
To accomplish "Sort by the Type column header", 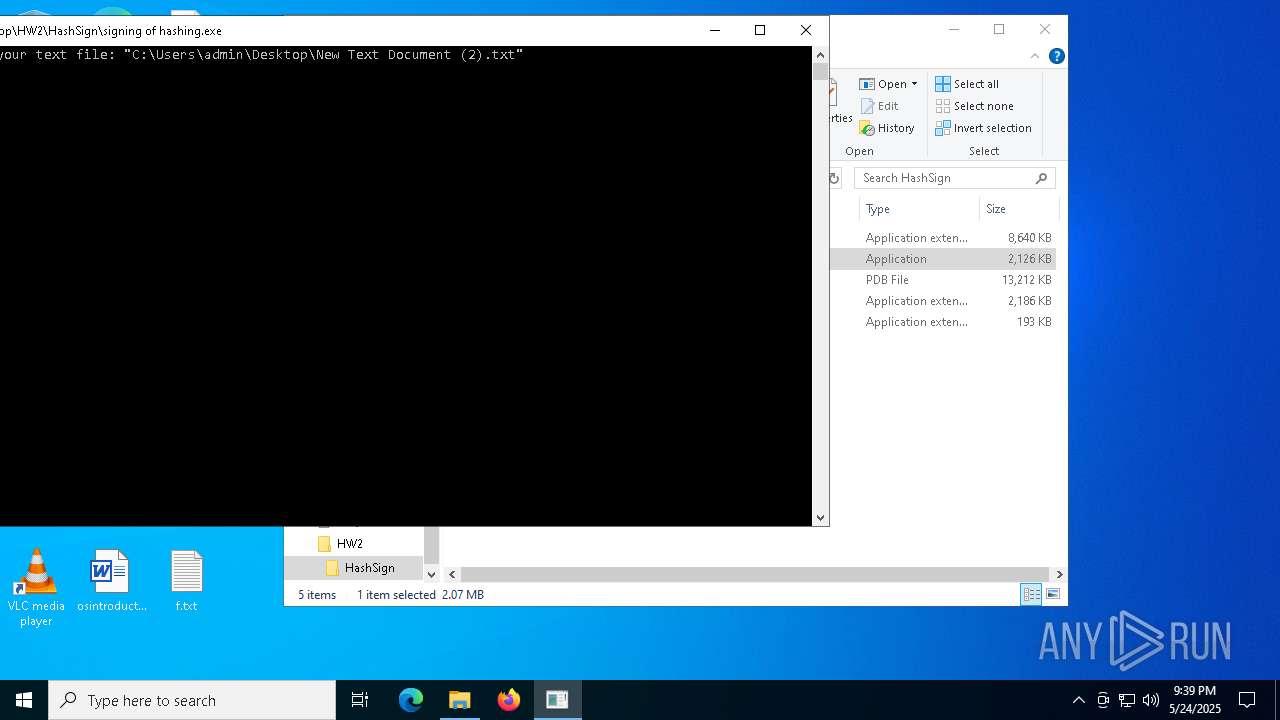I will 918,209.
